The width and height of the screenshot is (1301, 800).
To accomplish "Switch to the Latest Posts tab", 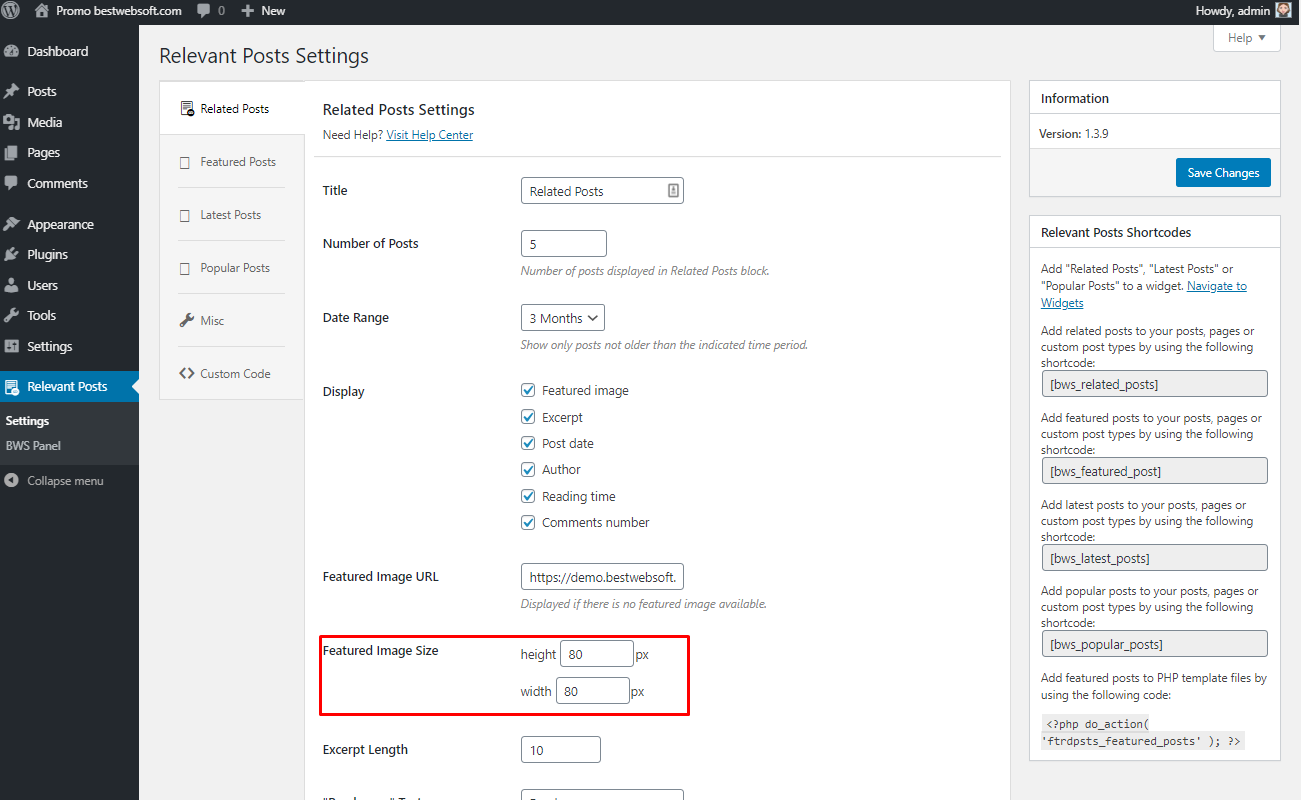I will (232, 215).
